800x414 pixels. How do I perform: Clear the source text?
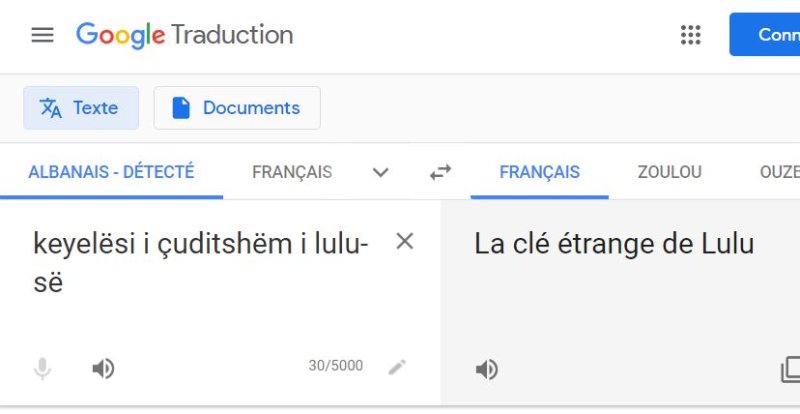coord(404,241)
